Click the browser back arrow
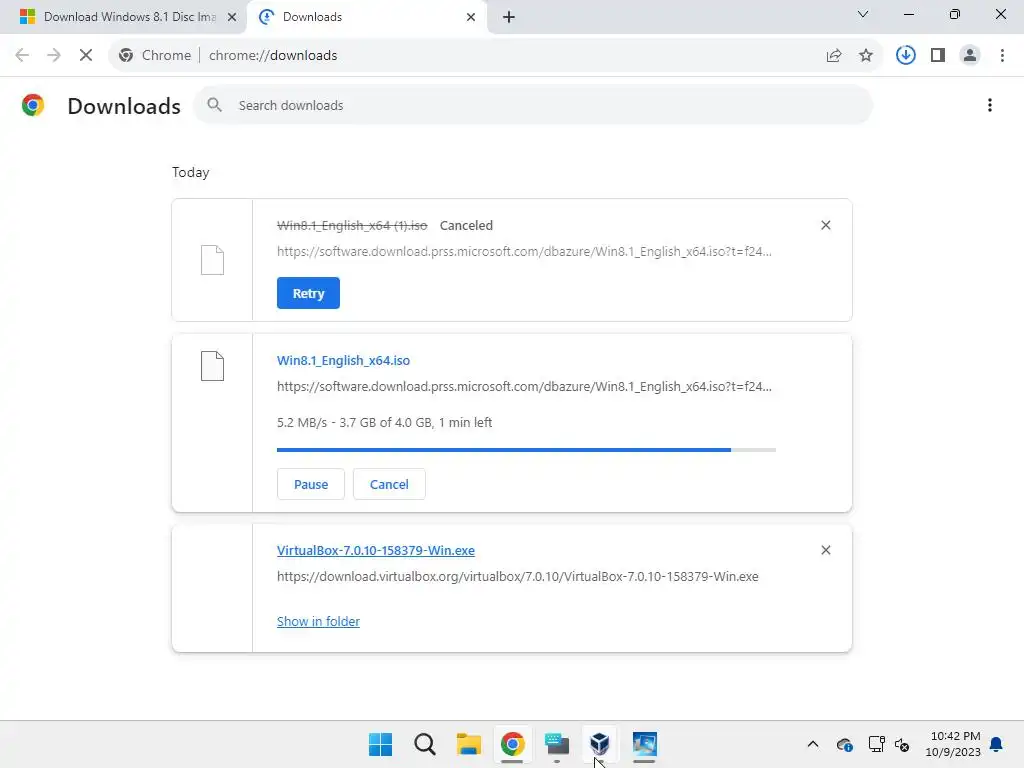 (x=22, y=55)
